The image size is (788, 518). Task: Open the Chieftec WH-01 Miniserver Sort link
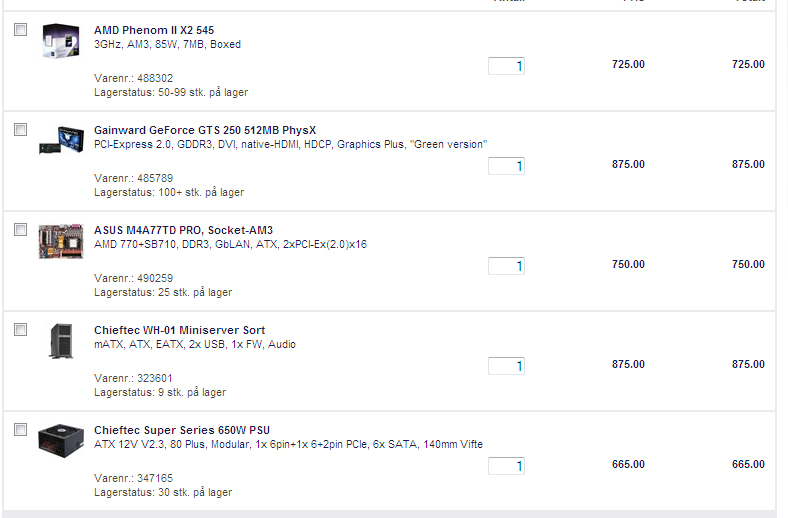click(x=179, y=330)
